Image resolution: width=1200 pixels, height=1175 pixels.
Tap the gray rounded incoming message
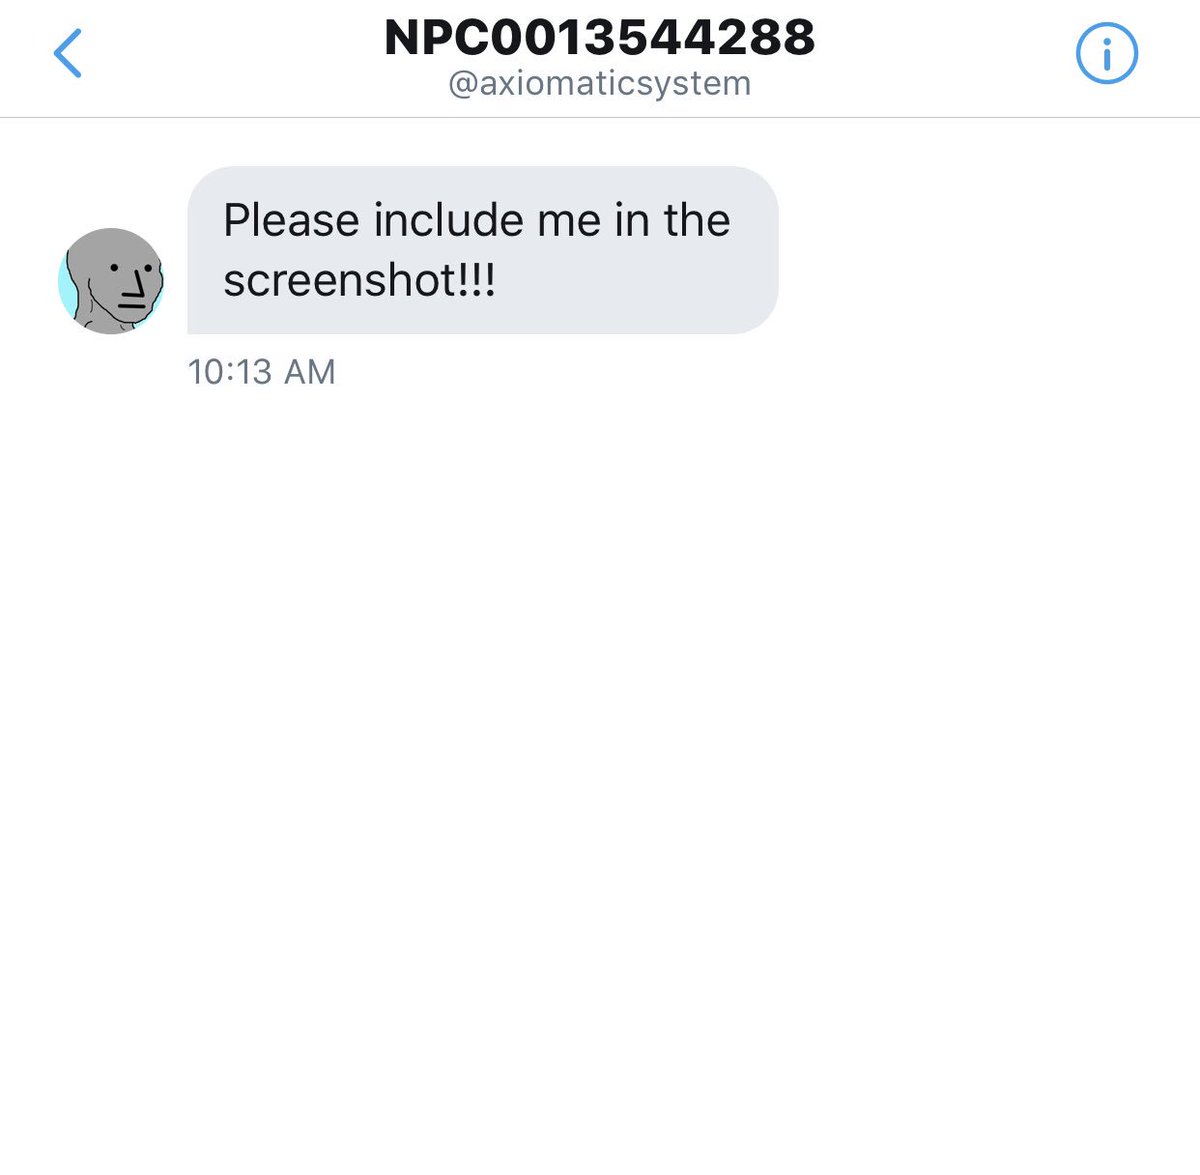tap(483, 250)
